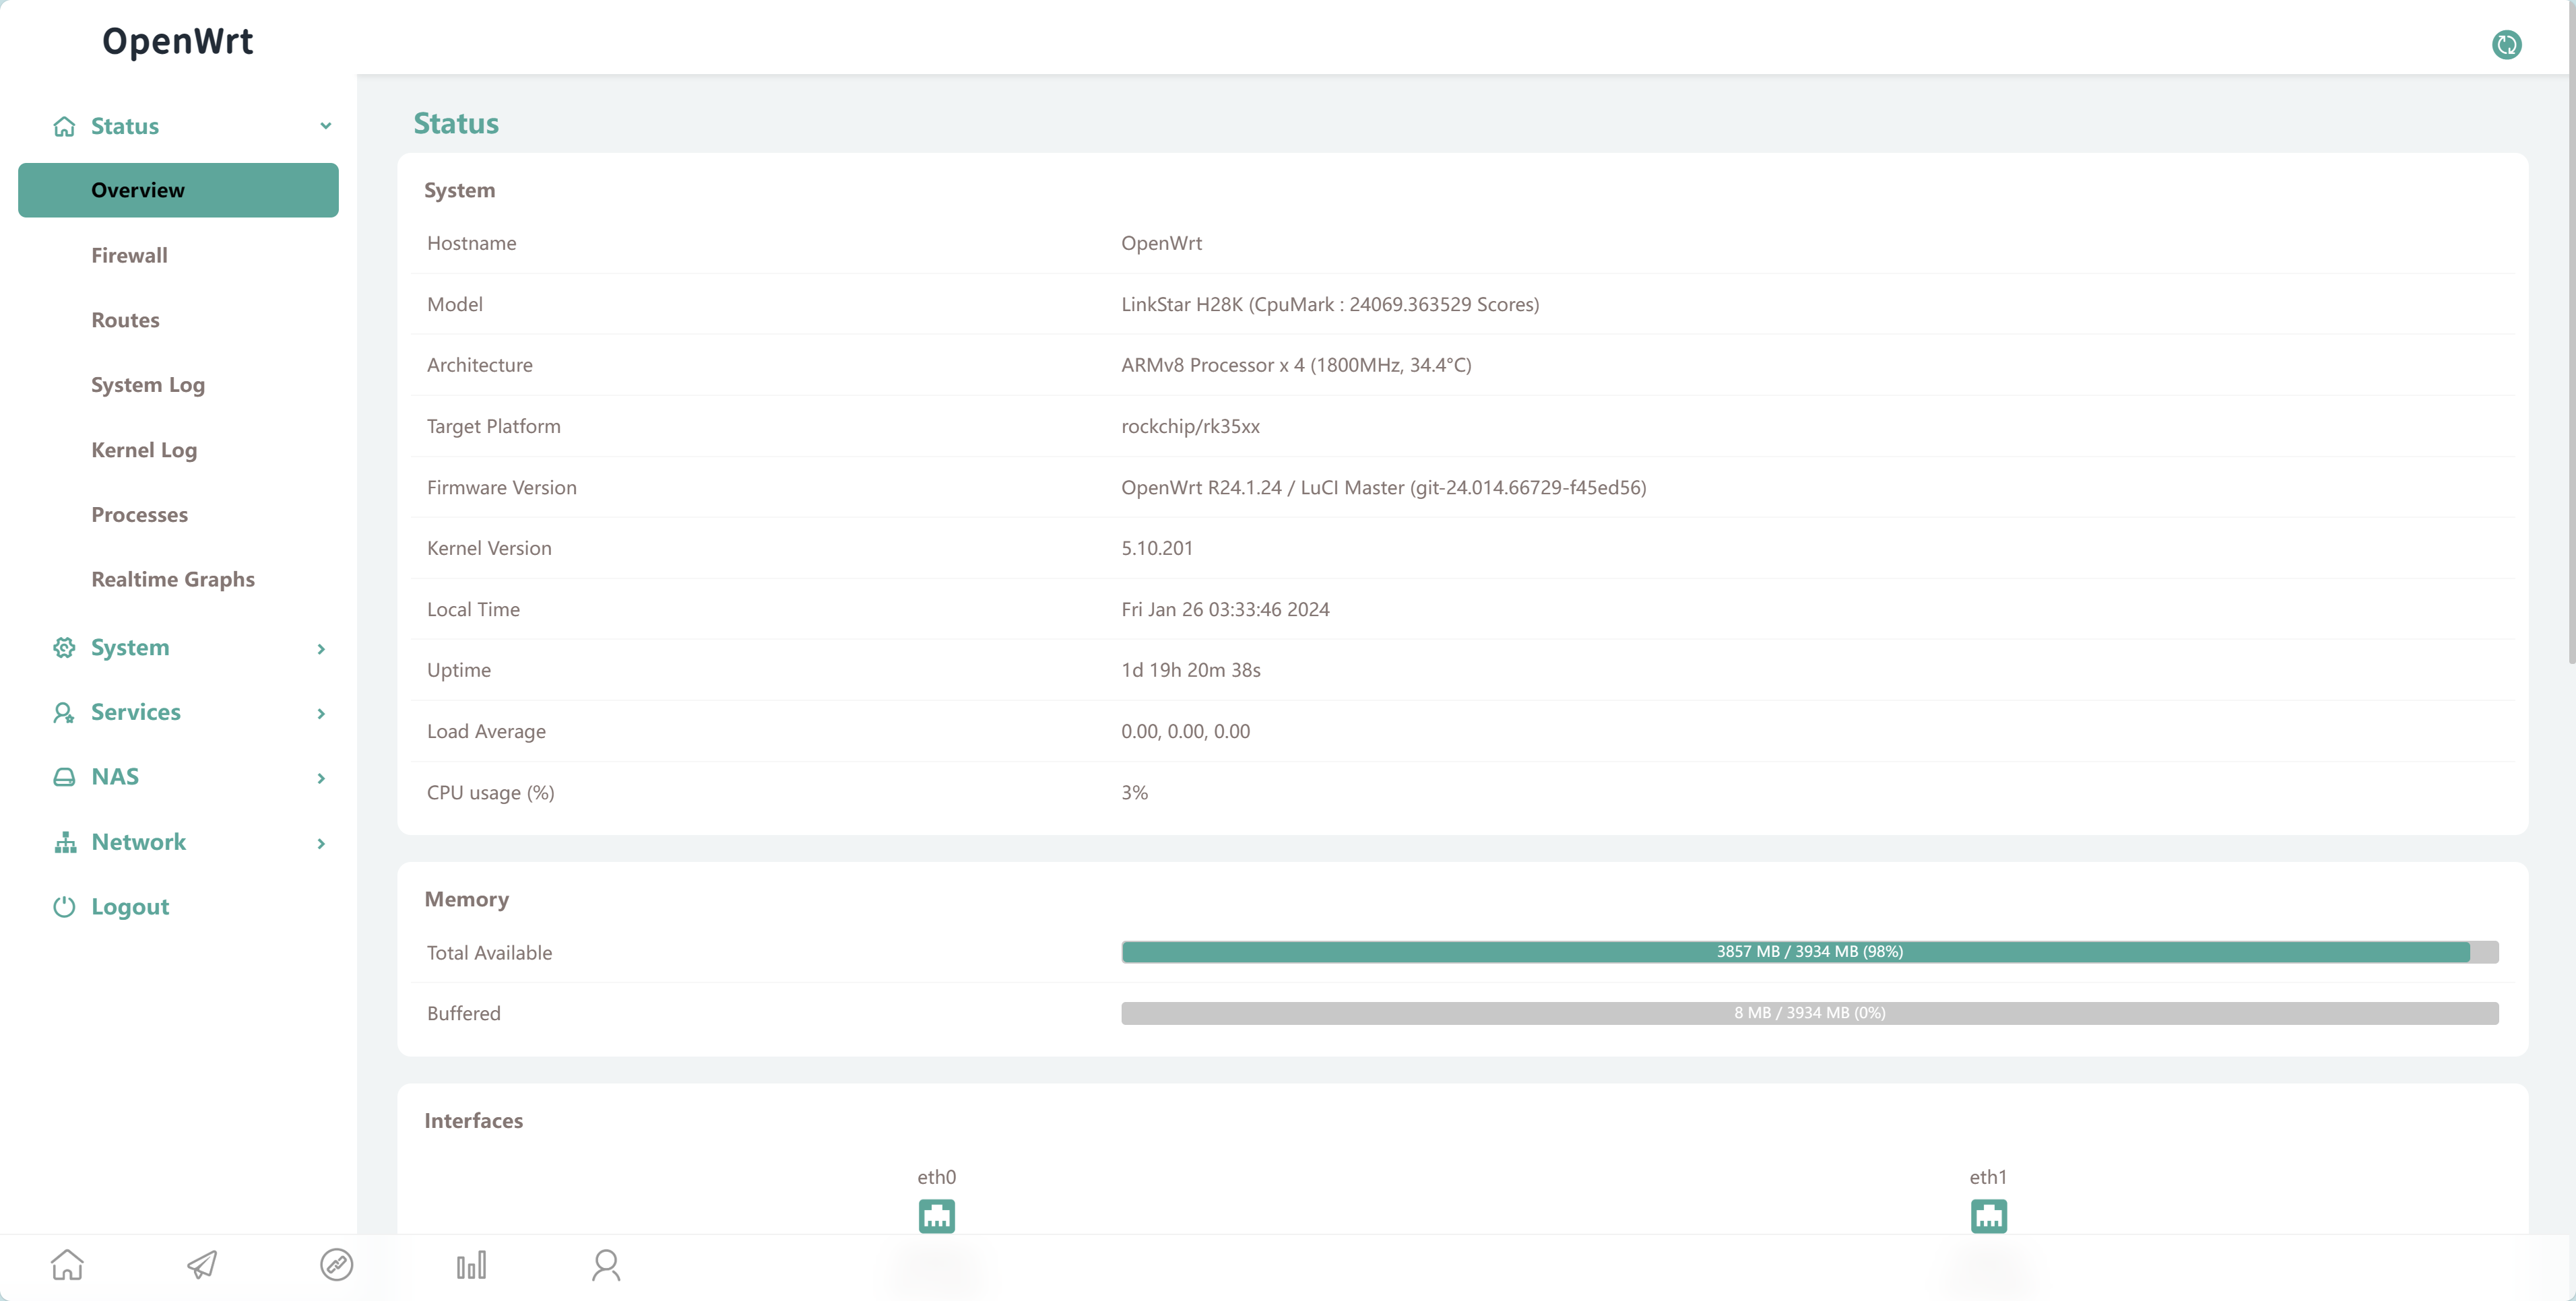Click the uptime value 1d 19h
Image resolution: width=2576 pixels, height=1301 pixels.
[1190, 670]
